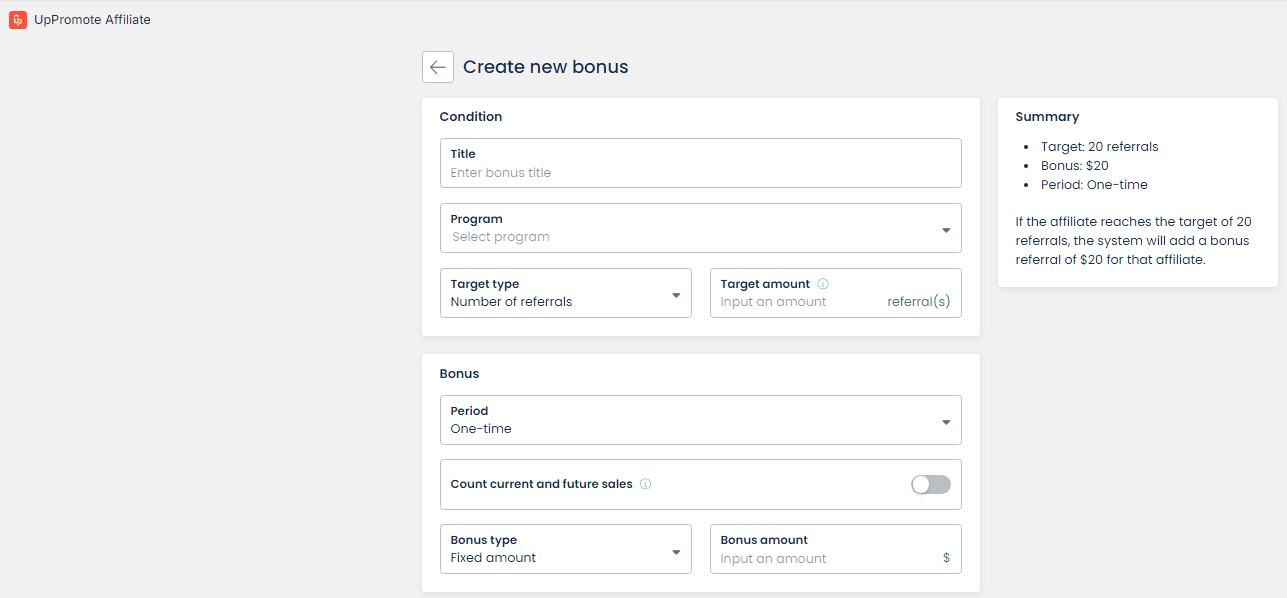Click the Create new bonus heading
The height and width of the screenshot is (598, 1287).
click(x=545, y=67)
